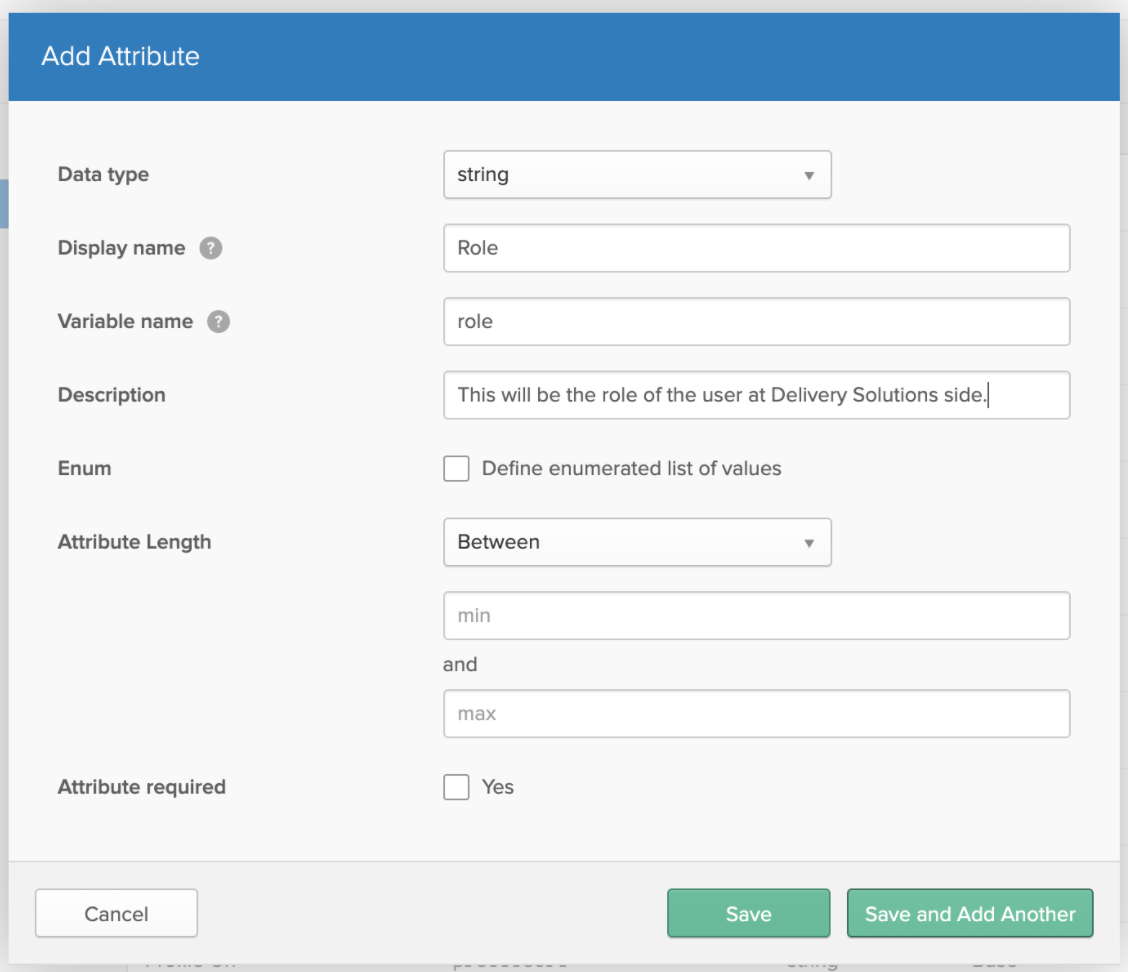The width and height of the screenshot is (1128, 972).
Task: Cancel the Add Attribute dialog
Action: click(x=117, y=914)
